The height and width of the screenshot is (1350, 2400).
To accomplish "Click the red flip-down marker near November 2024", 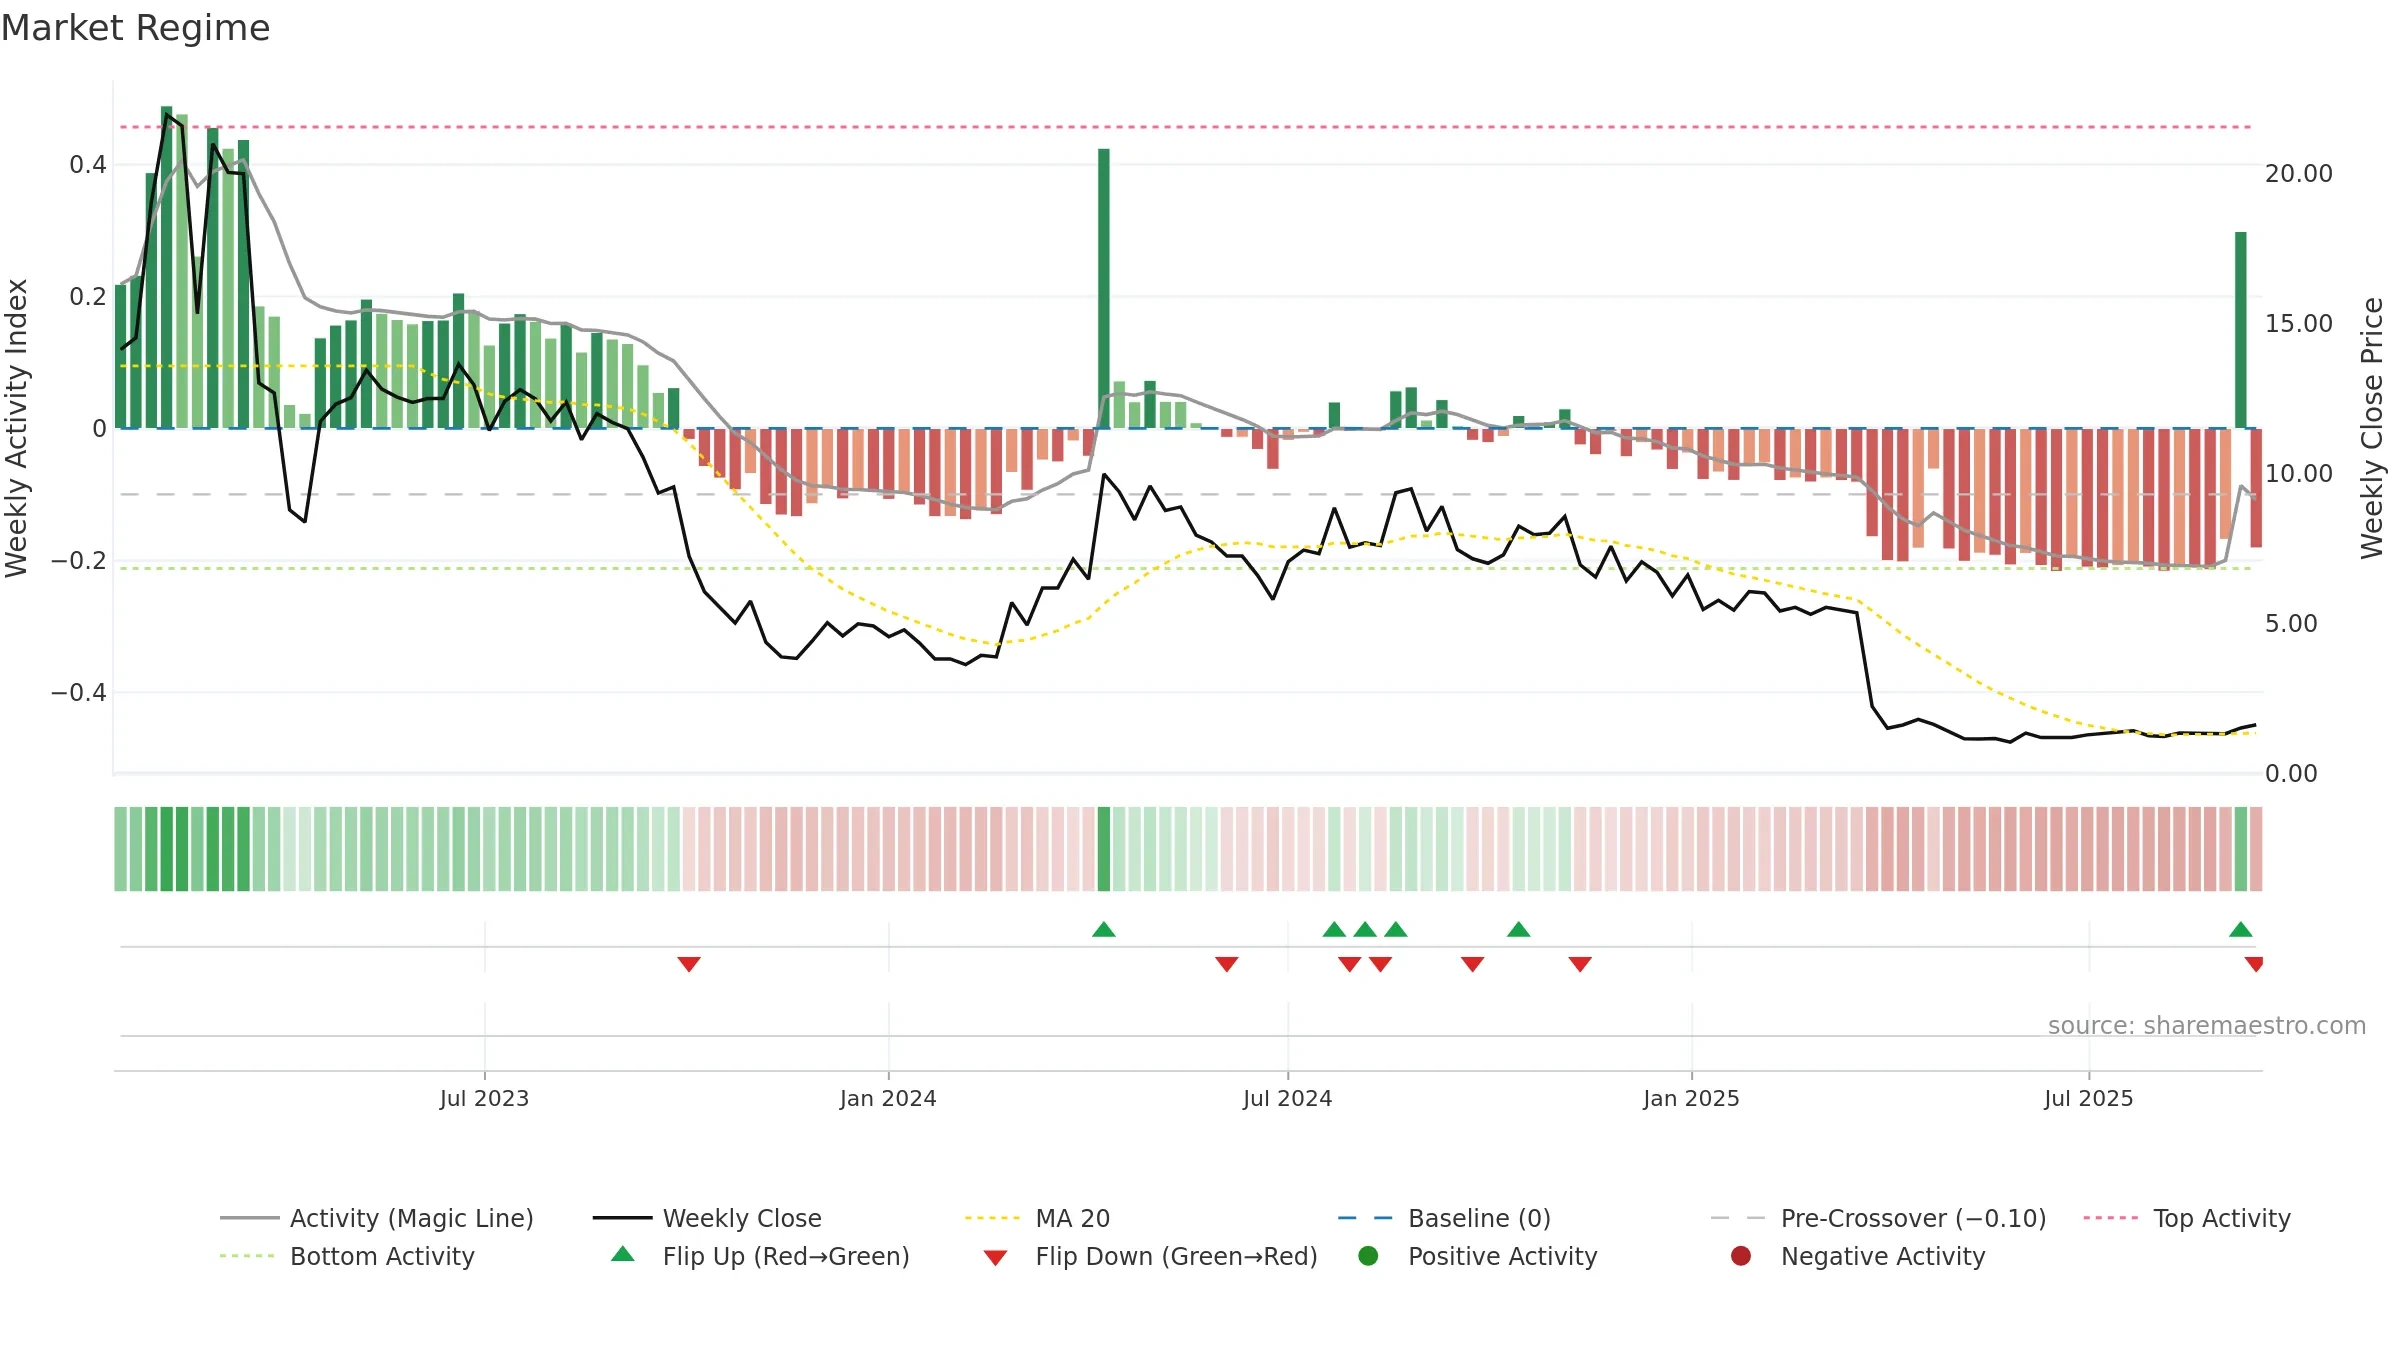I will point(1580,964).
